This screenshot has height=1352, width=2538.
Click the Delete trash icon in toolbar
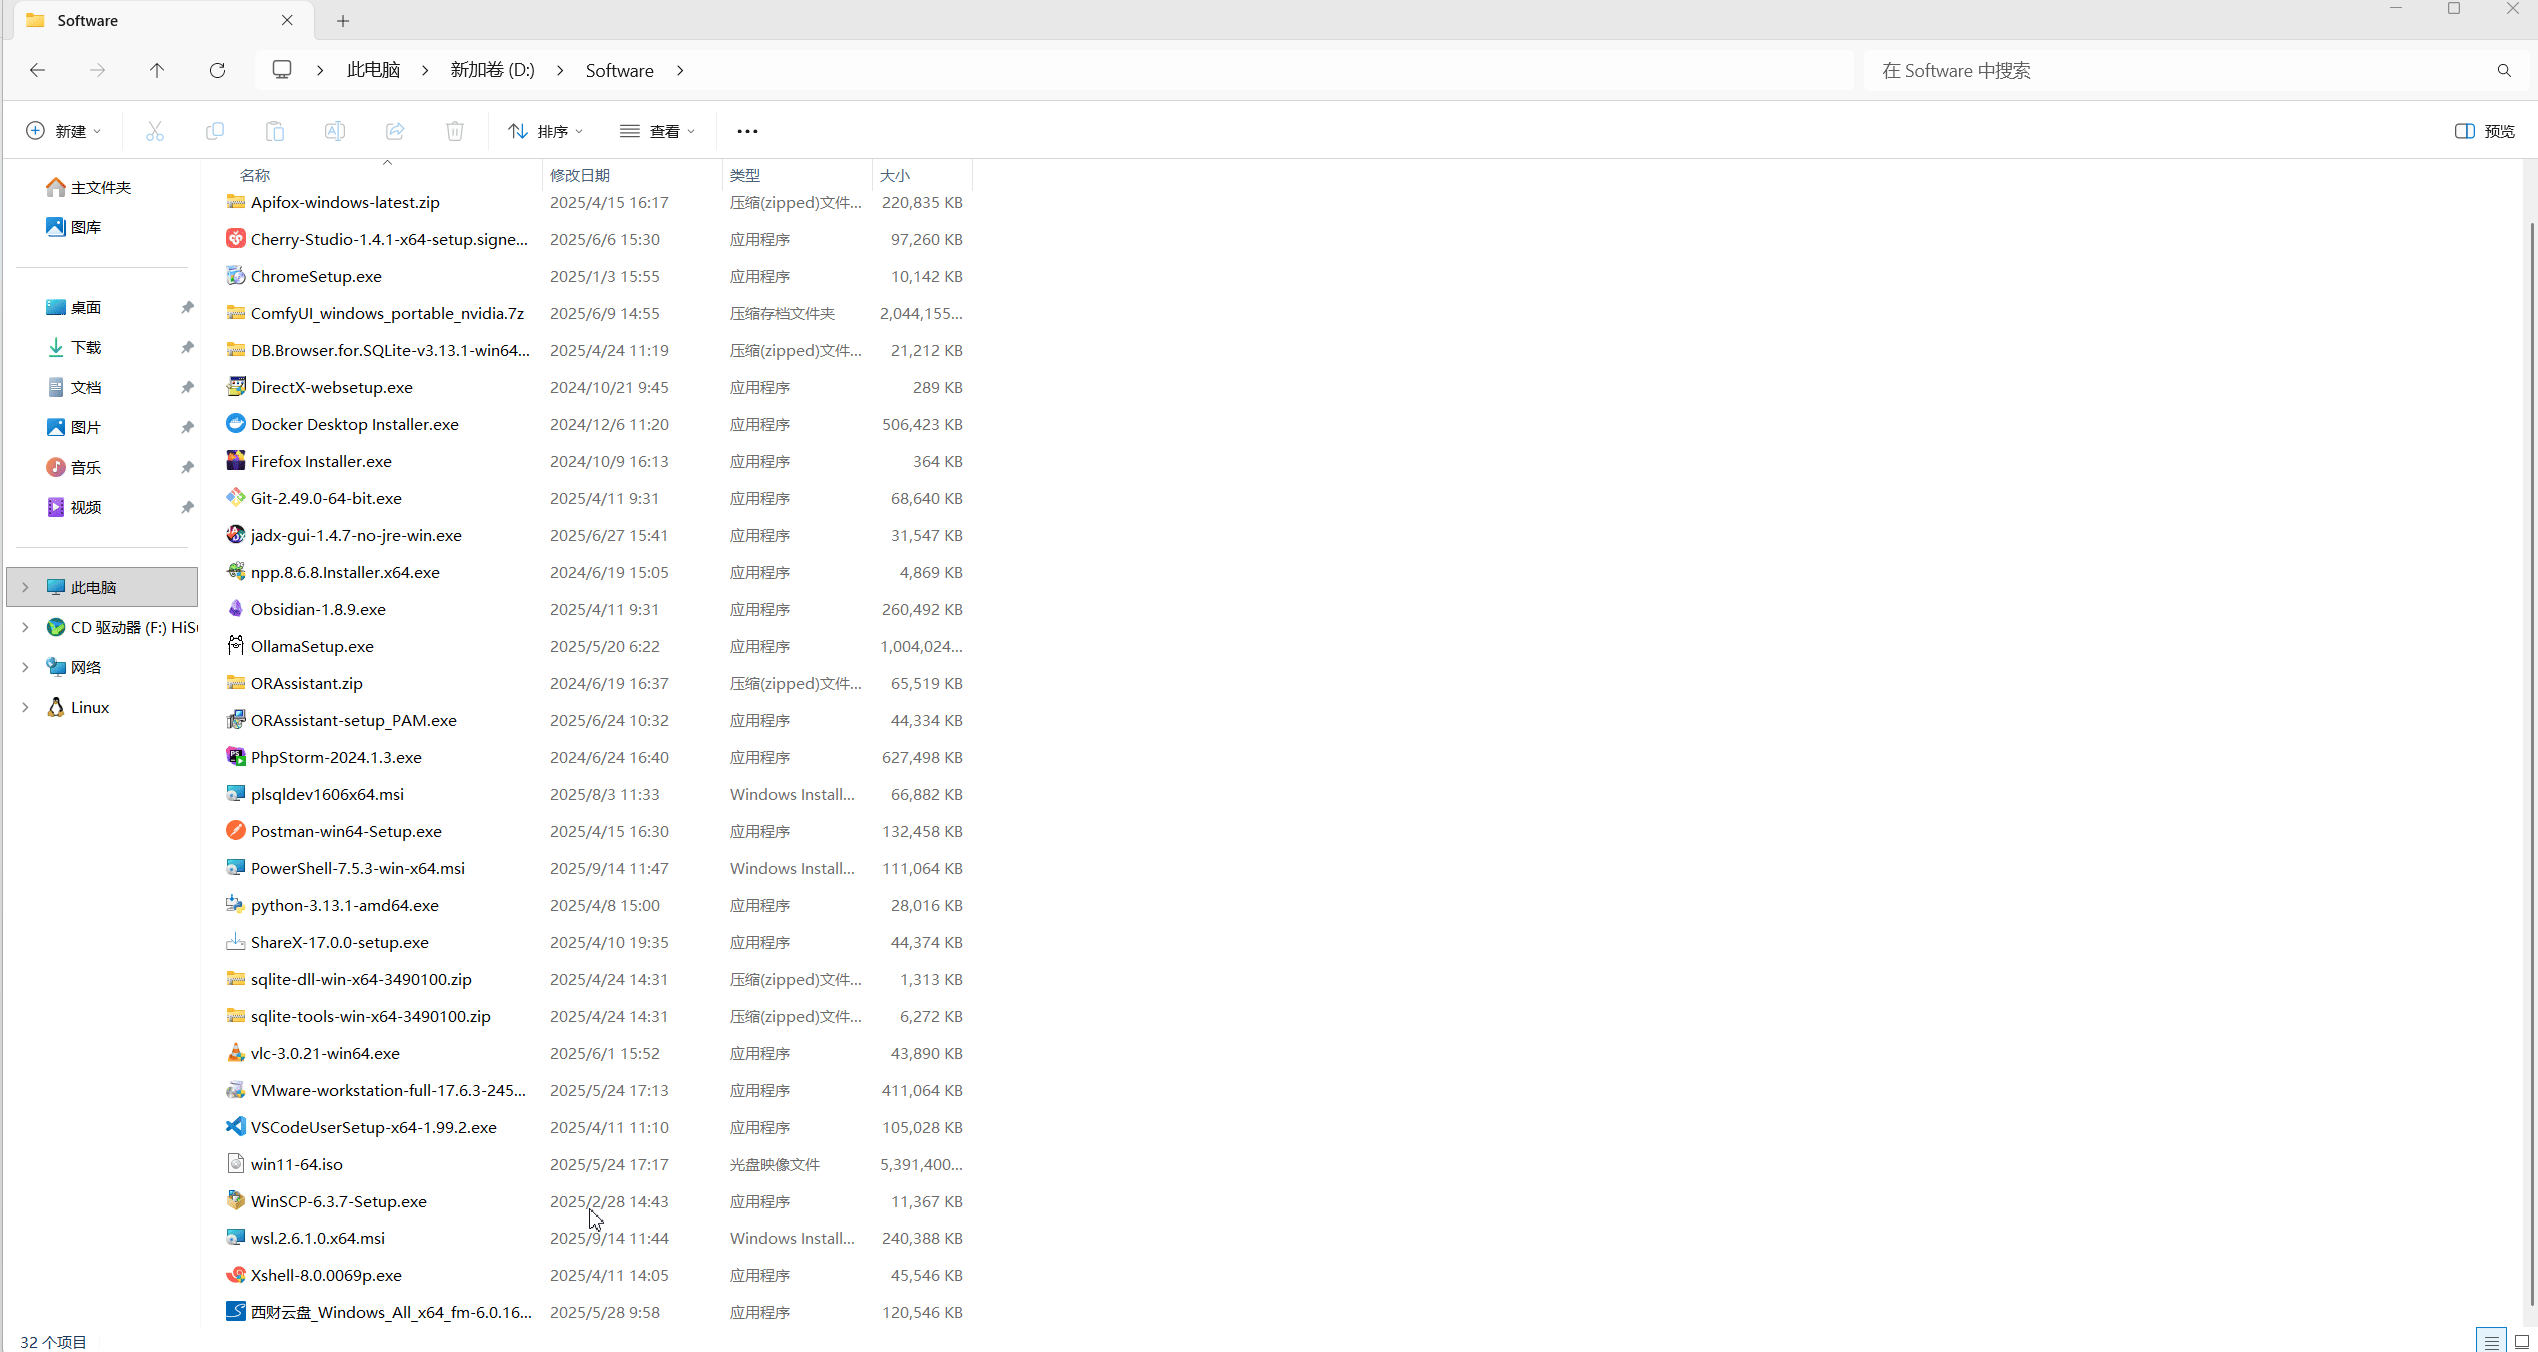(x=455, y=131)
